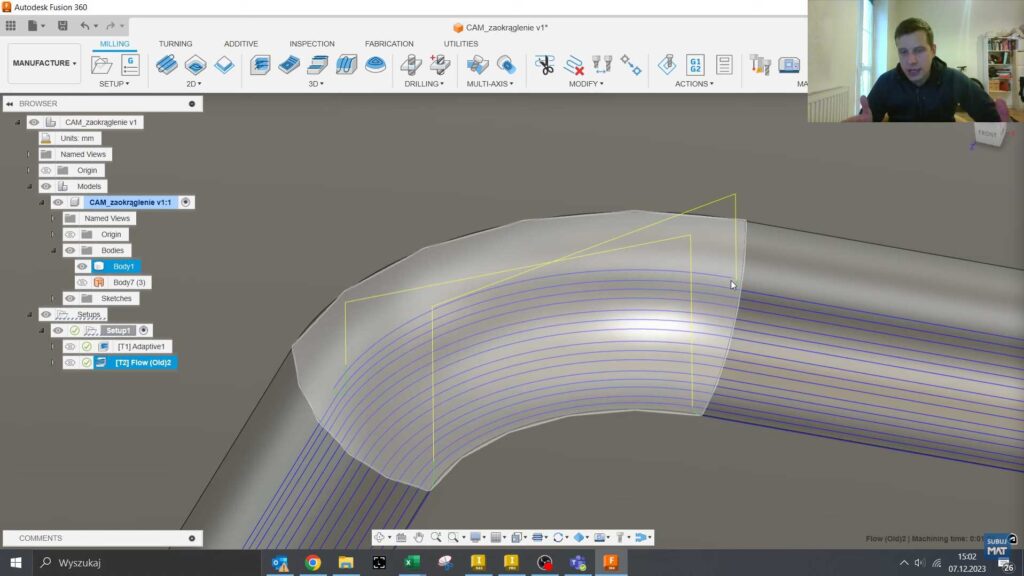The image size is (1024, 576).
Task: Toggle visibility of Body1
Action: coord(82,266)
